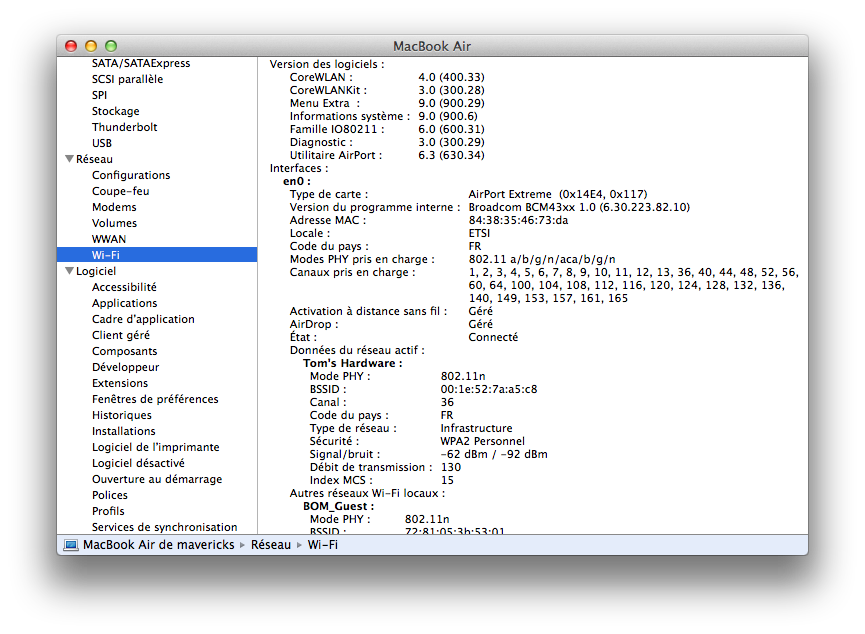Open the Configurations network item
Viewport: 865px width, 634px height.
131,175
